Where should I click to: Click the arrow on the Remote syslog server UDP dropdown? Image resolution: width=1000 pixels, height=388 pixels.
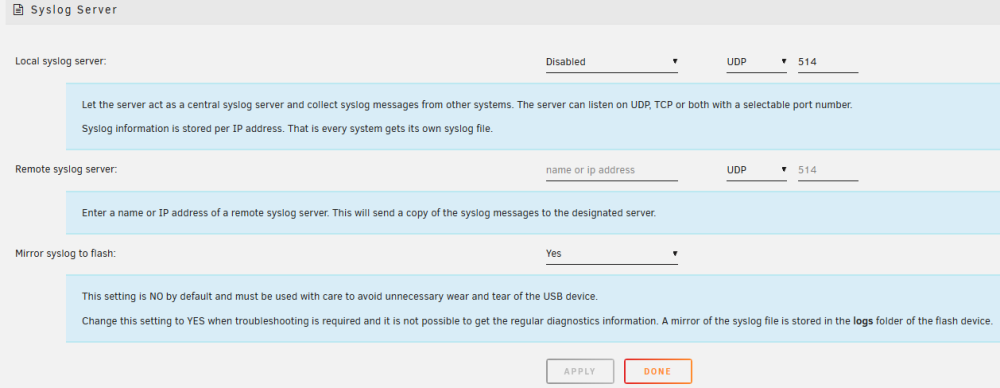pyautogui.click(x=784, y=170)
